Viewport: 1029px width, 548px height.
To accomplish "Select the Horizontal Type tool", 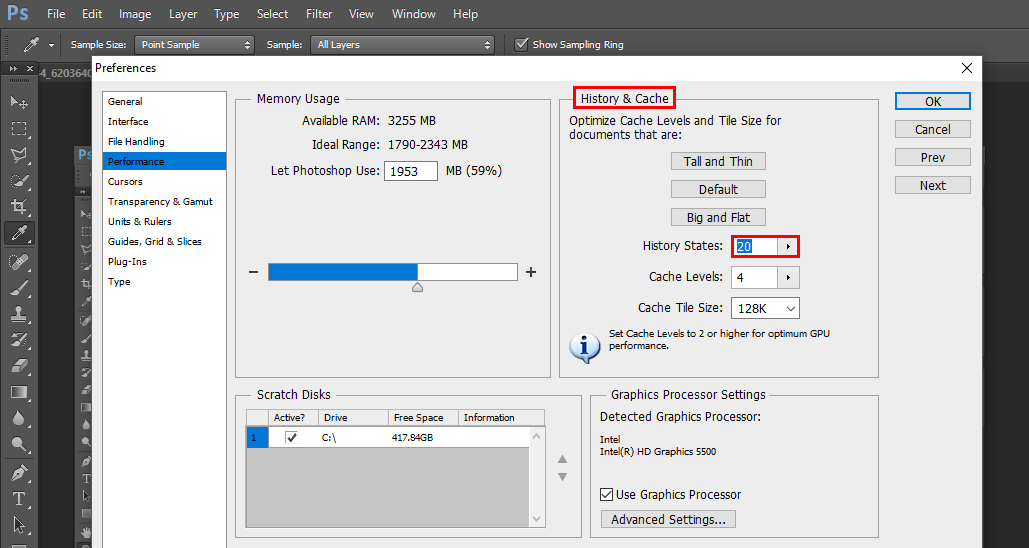I will 19,499.
